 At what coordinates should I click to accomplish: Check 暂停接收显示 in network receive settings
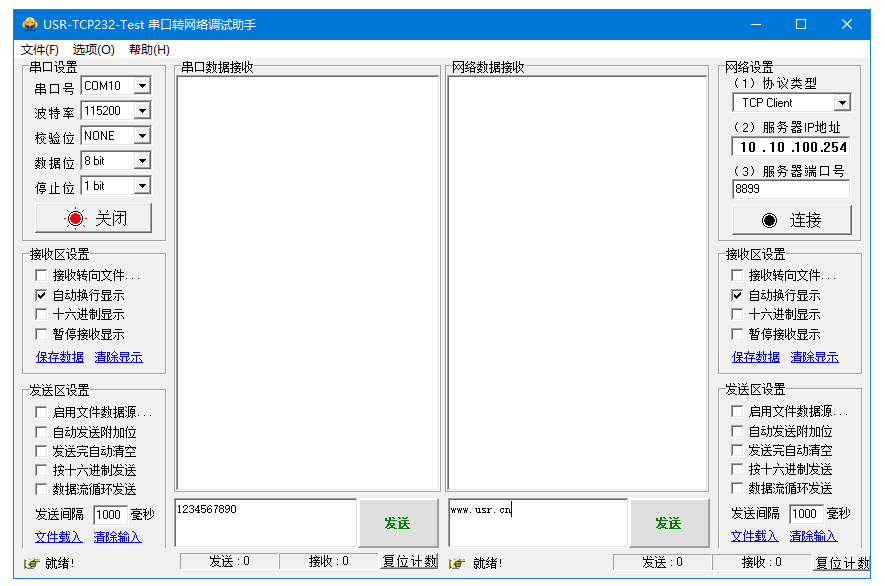pyautogui.click(x=738, y=335)
